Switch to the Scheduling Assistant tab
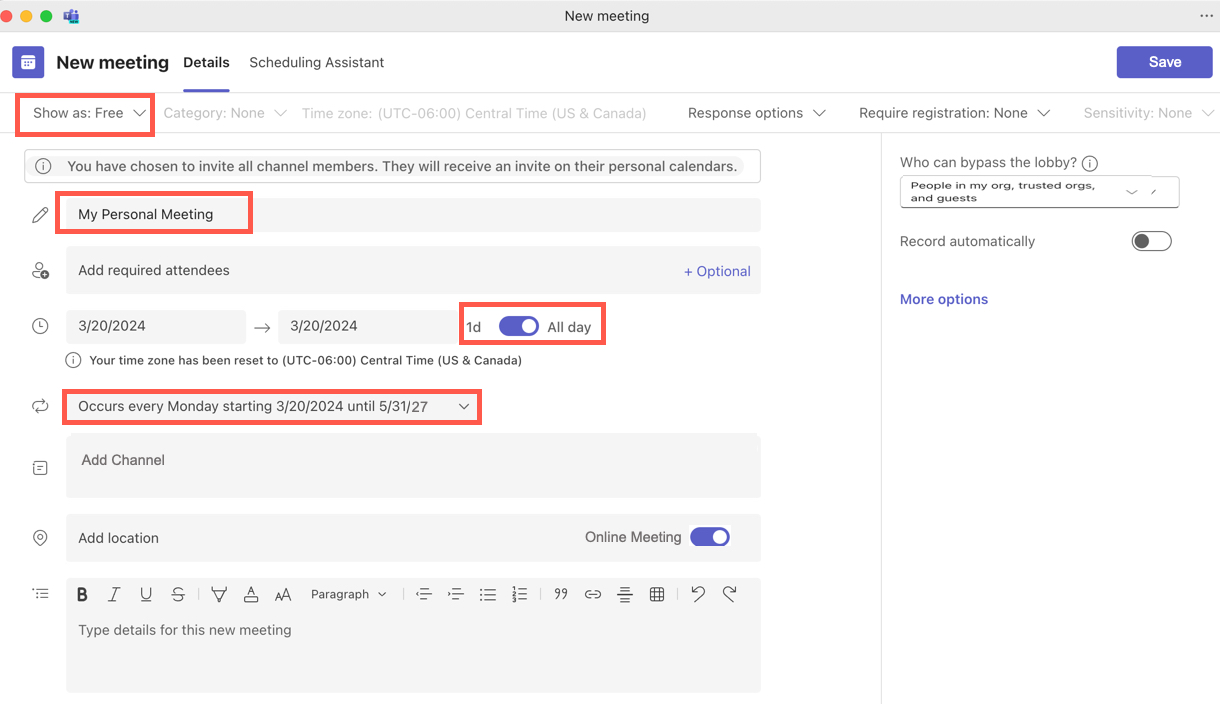This screenshot has height=704, width=1220. click(316, 62)
